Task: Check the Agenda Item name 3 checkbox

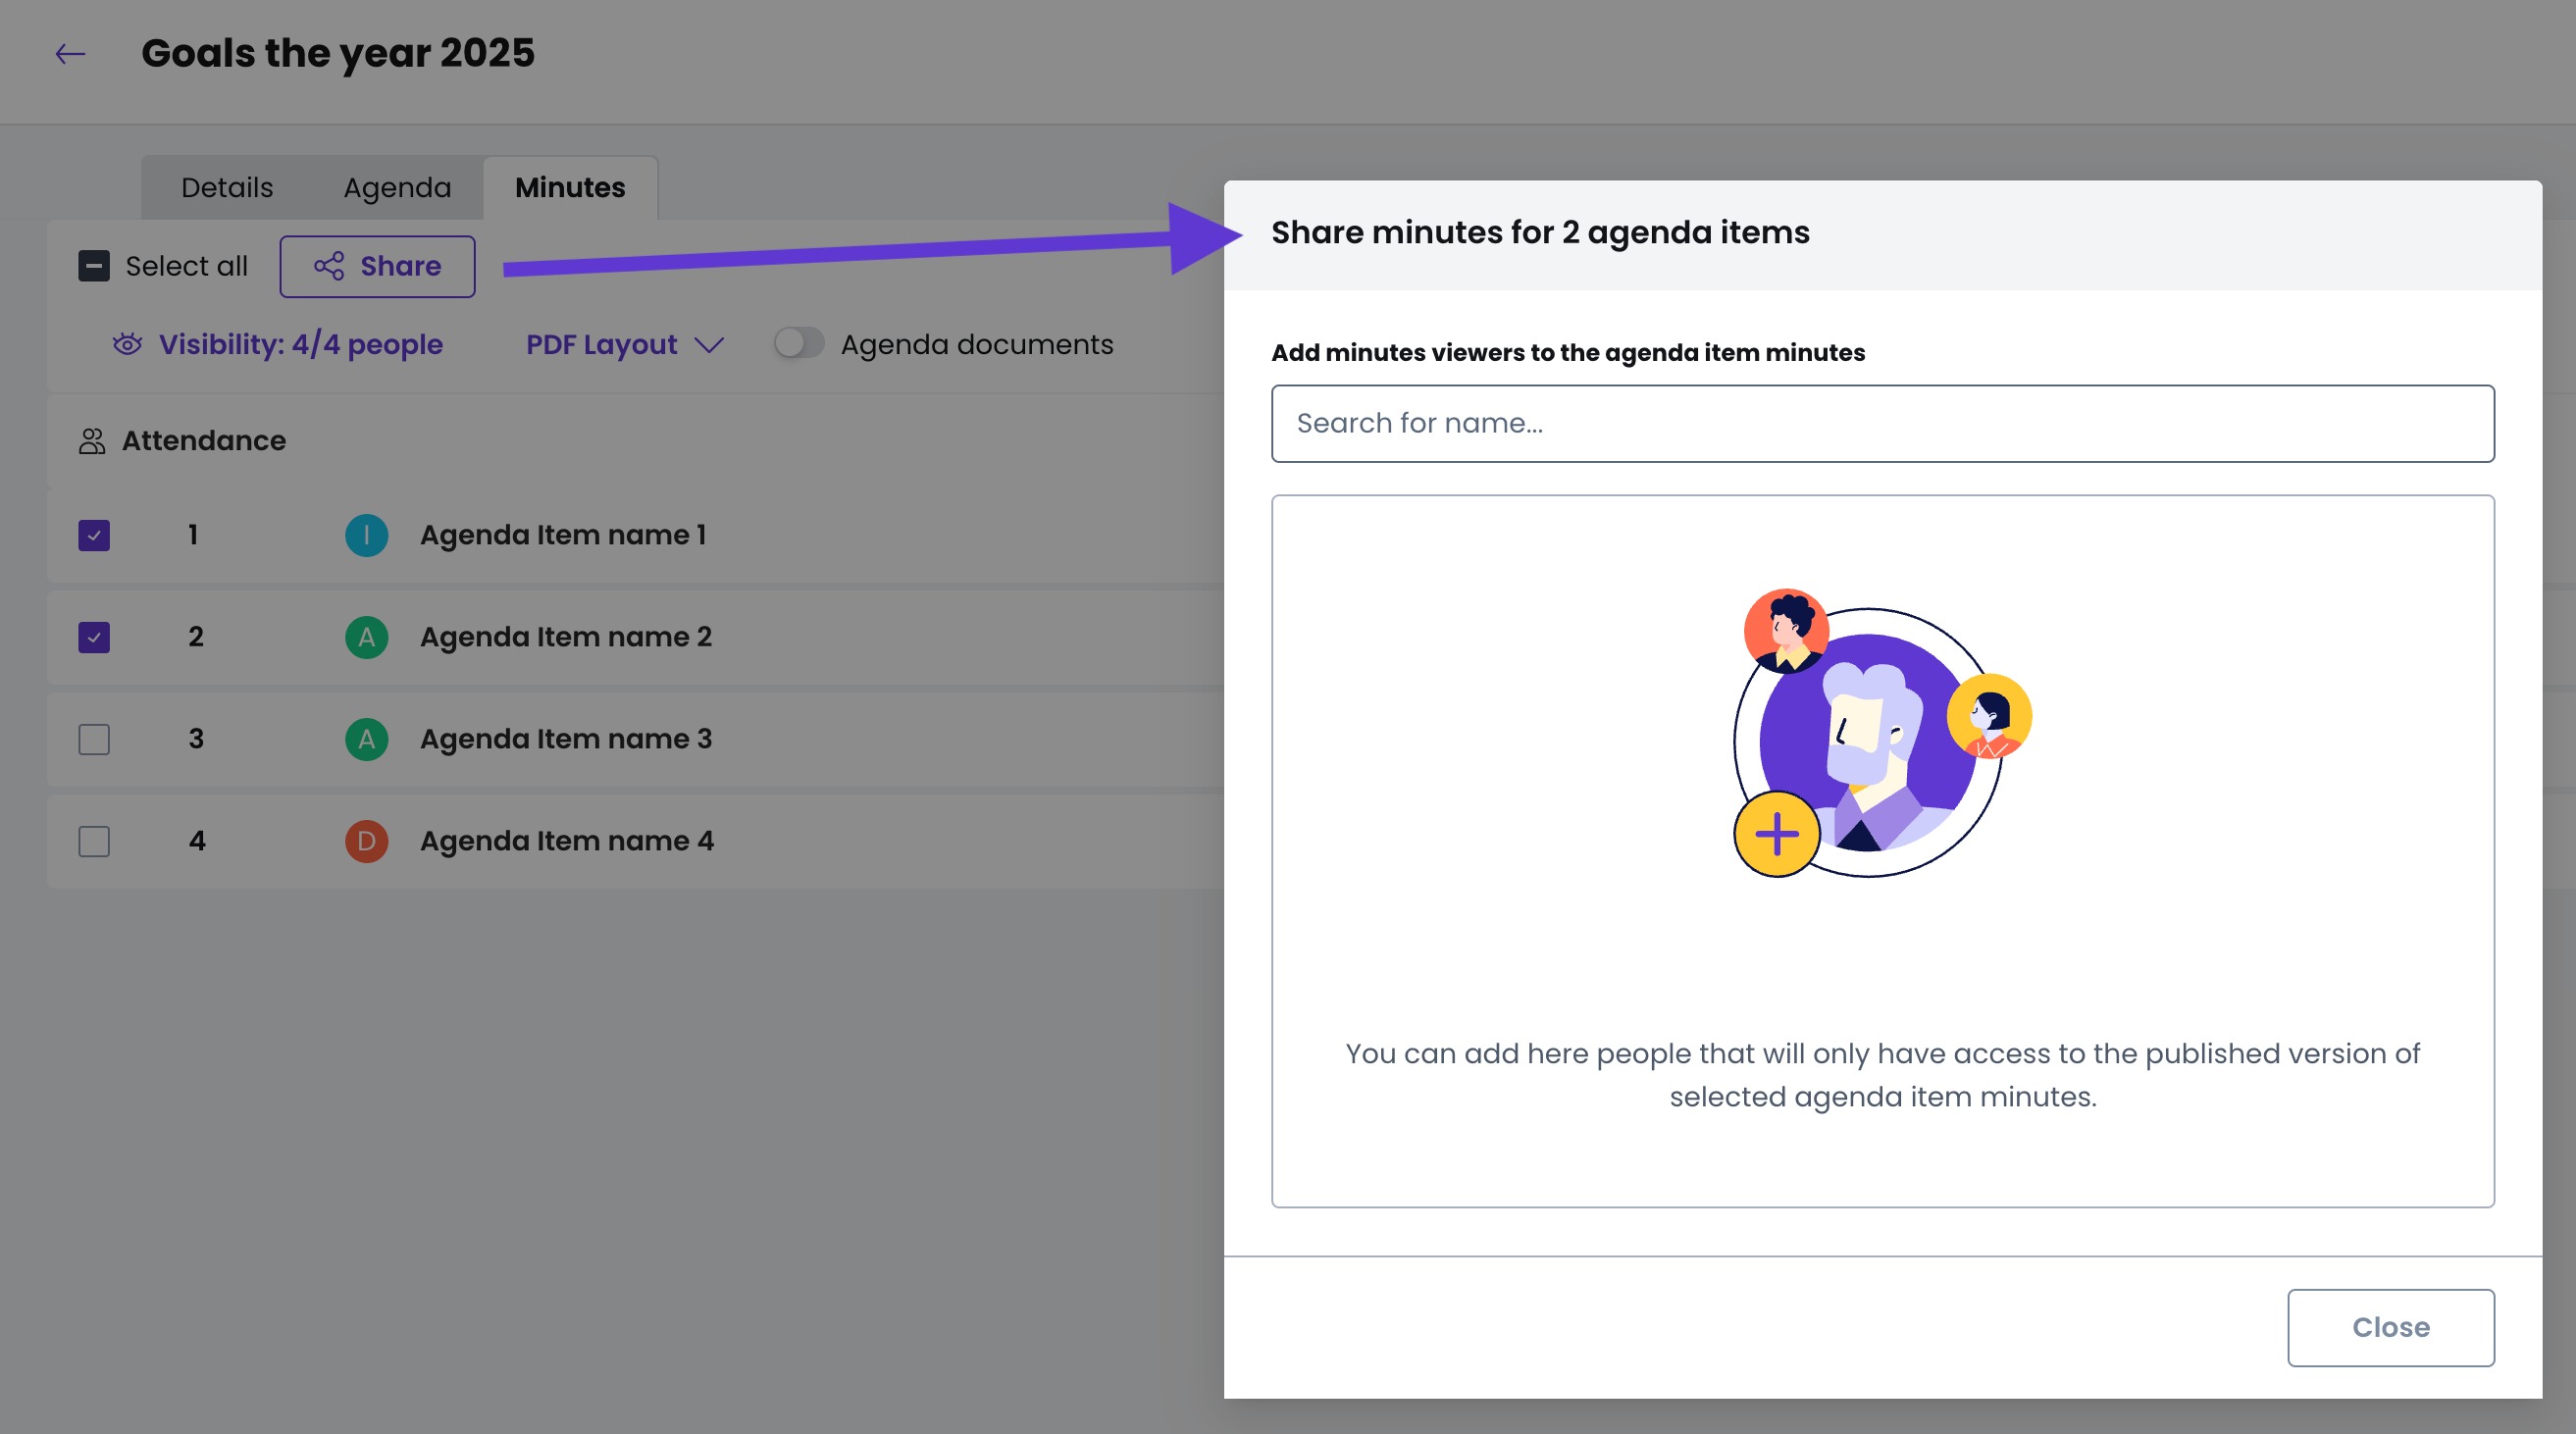Action: click(x=94, y=739)
